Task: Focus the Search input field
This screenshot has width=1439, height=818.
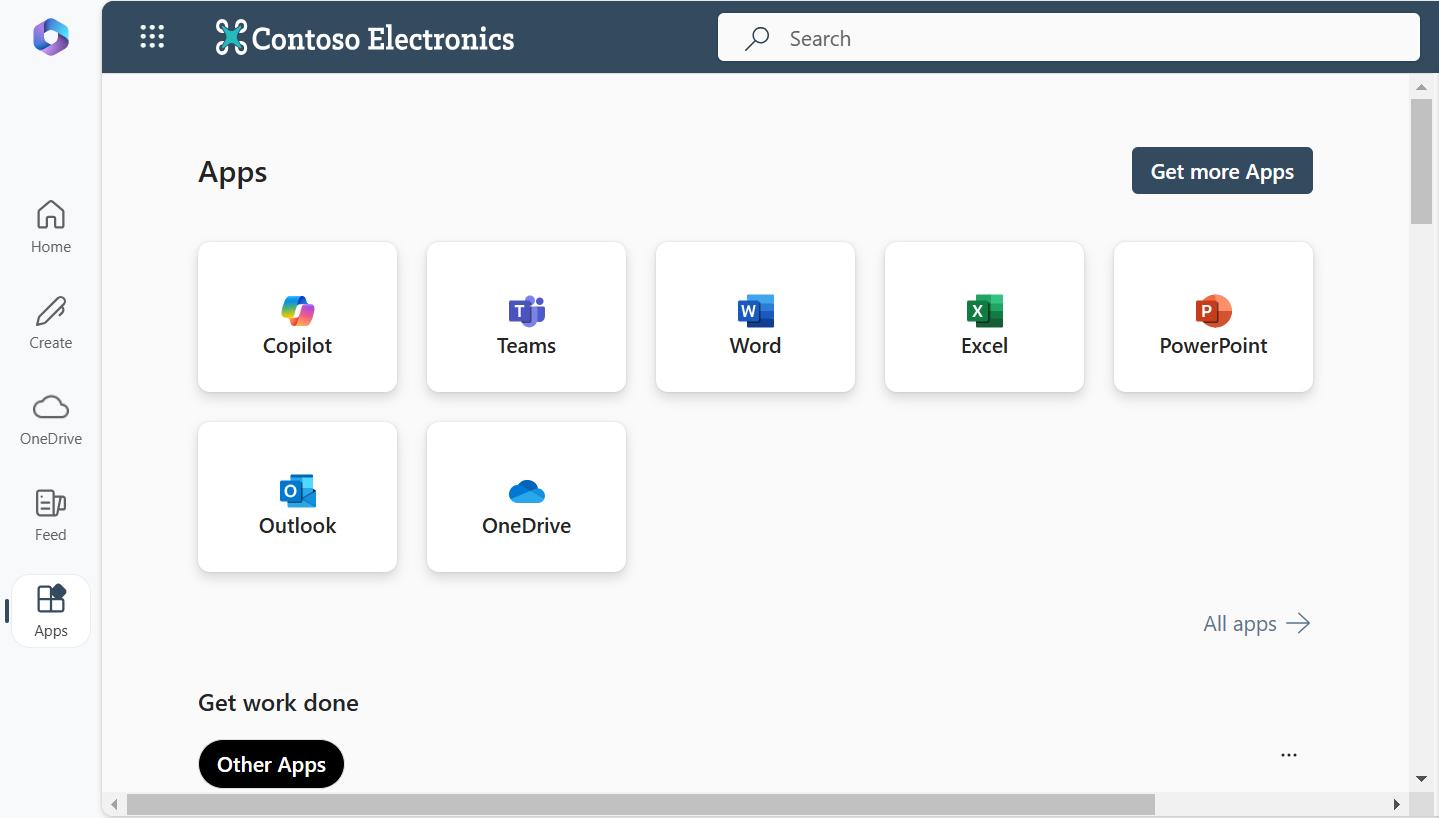Action: coord(1069,38)
